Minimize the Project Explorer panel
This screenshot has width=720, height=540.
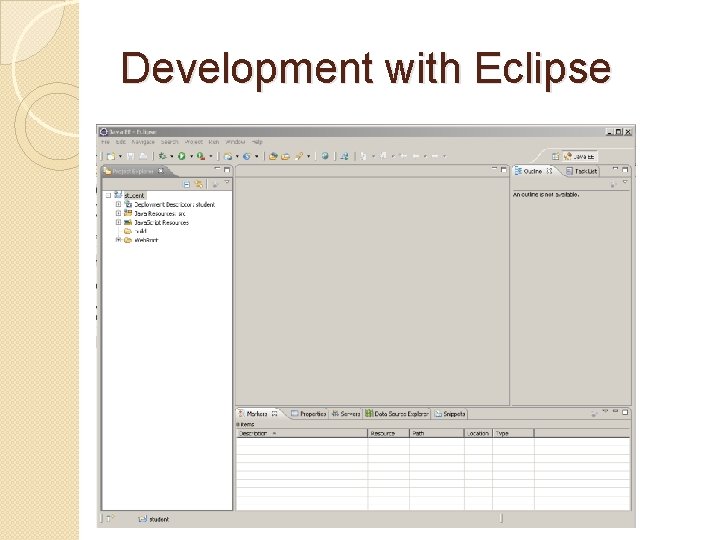[218, 169]
